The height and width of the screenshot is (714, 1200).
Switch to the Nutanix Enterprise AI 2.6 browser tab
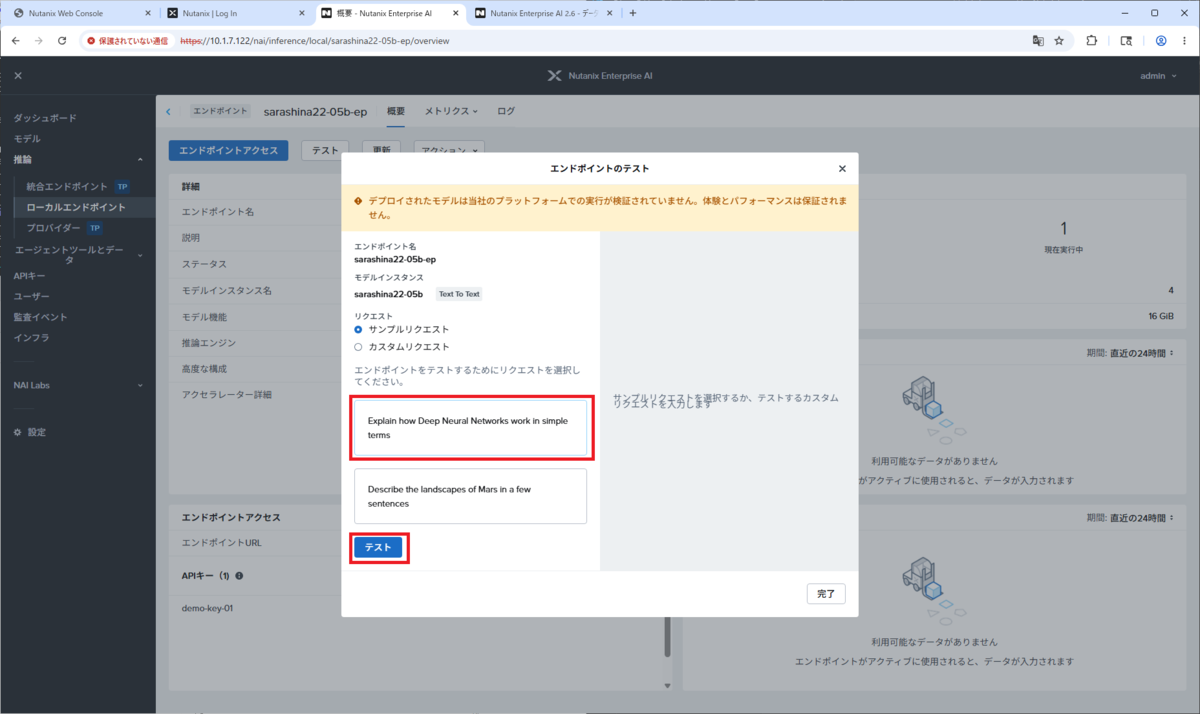pyautogui.click(x=544, y=13)
